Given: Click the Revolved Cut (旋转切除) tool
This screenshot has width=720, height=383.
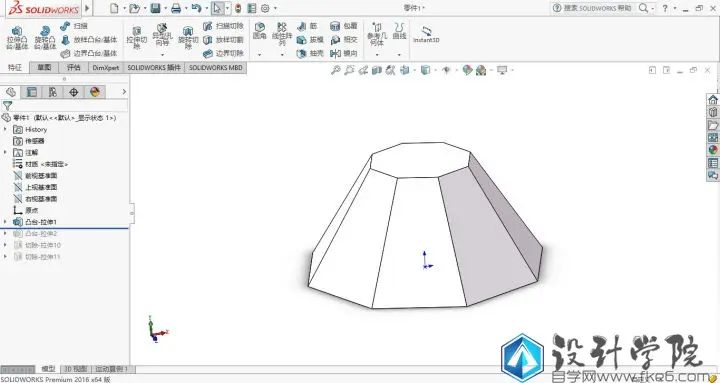Looking at the screenshot, I should click(188, 38).
